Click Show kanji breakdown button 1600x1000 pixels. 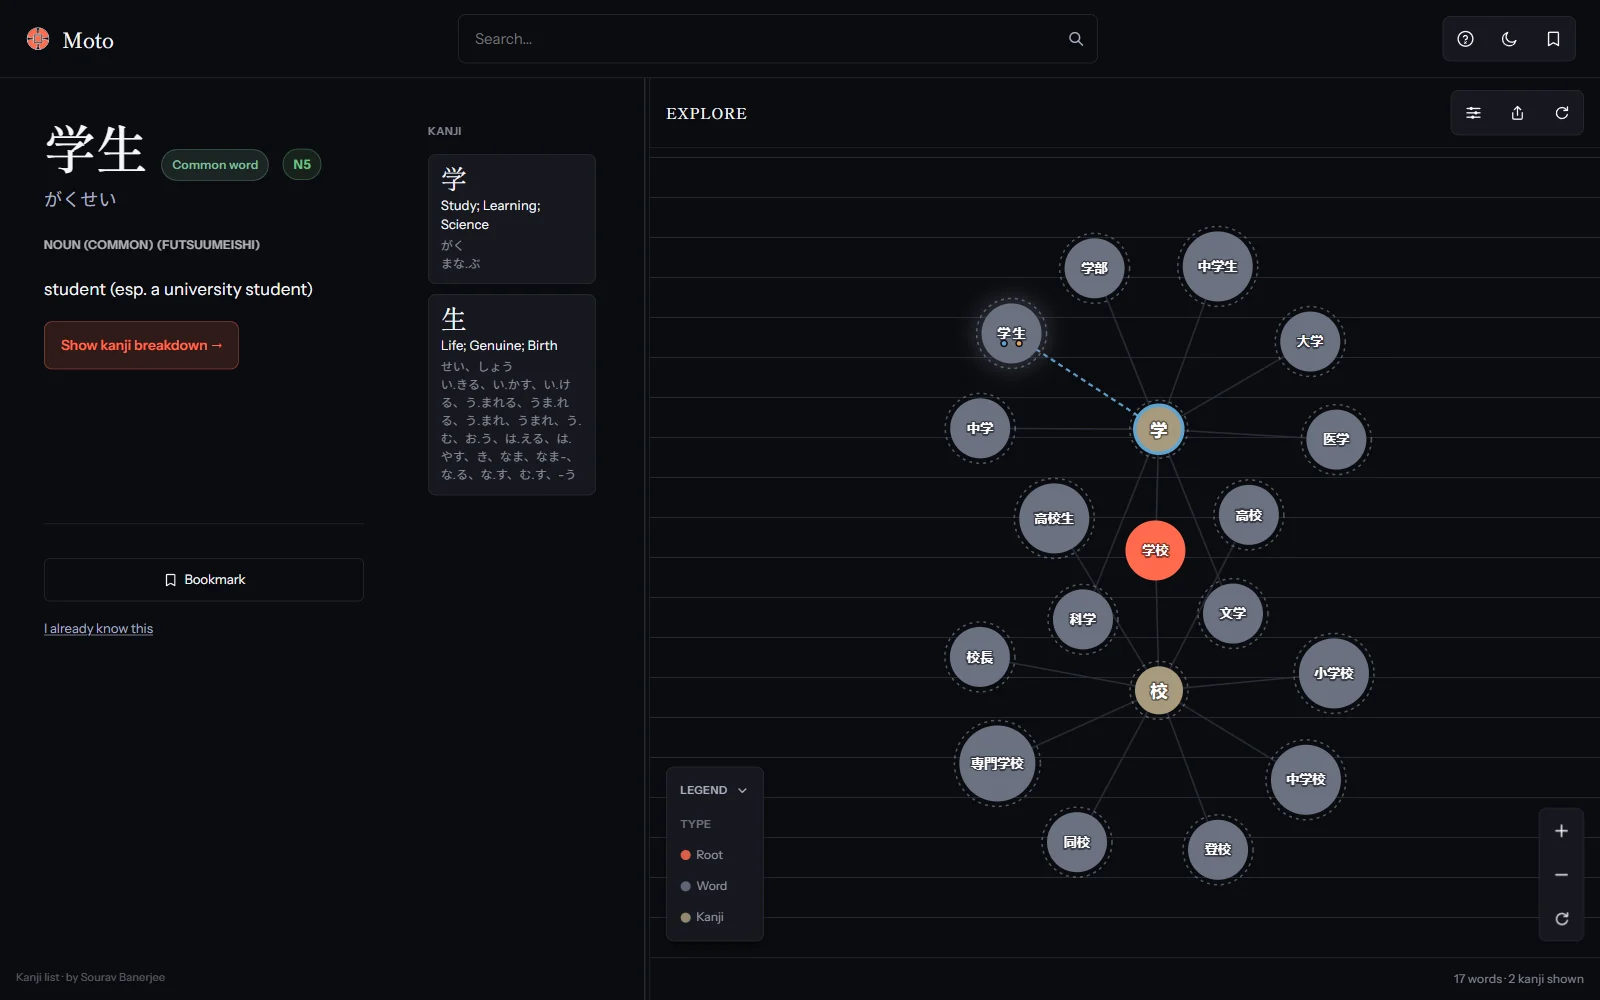coord(141,345)
